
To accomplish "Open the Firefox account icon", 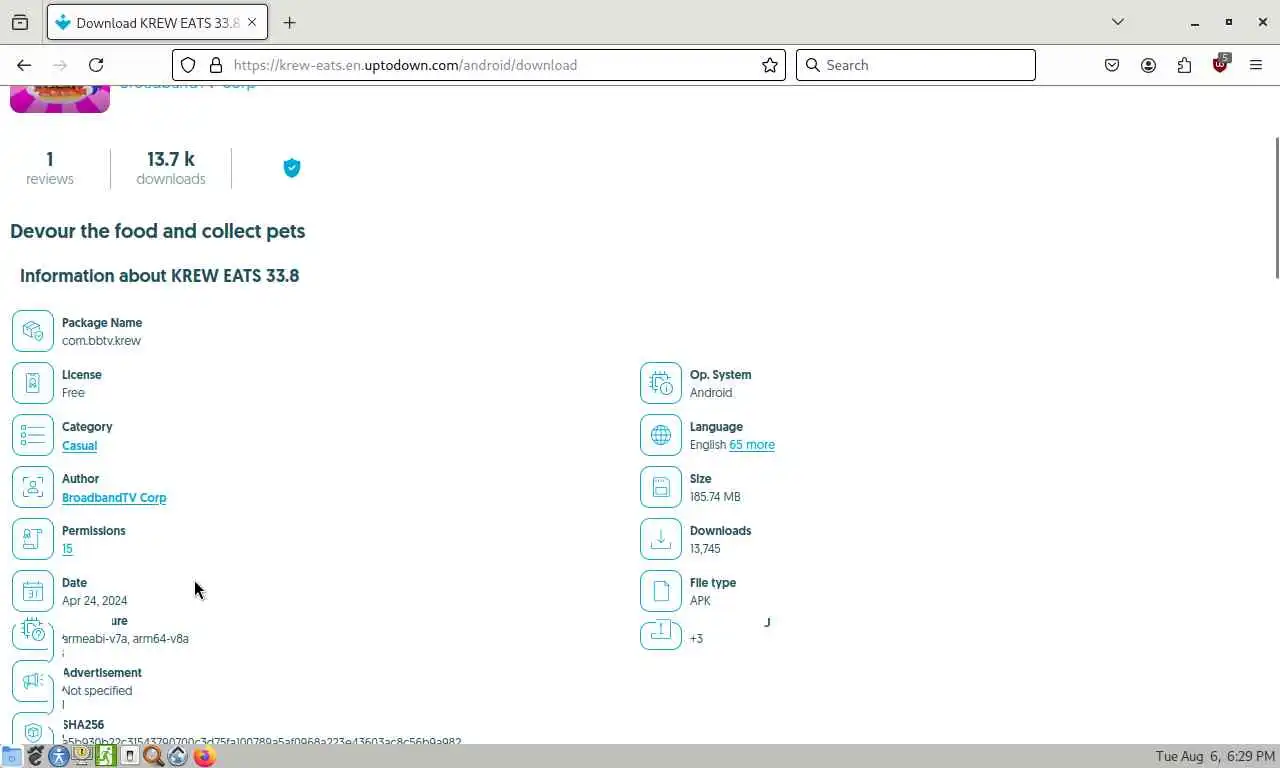I will [x=1148, y=65].
